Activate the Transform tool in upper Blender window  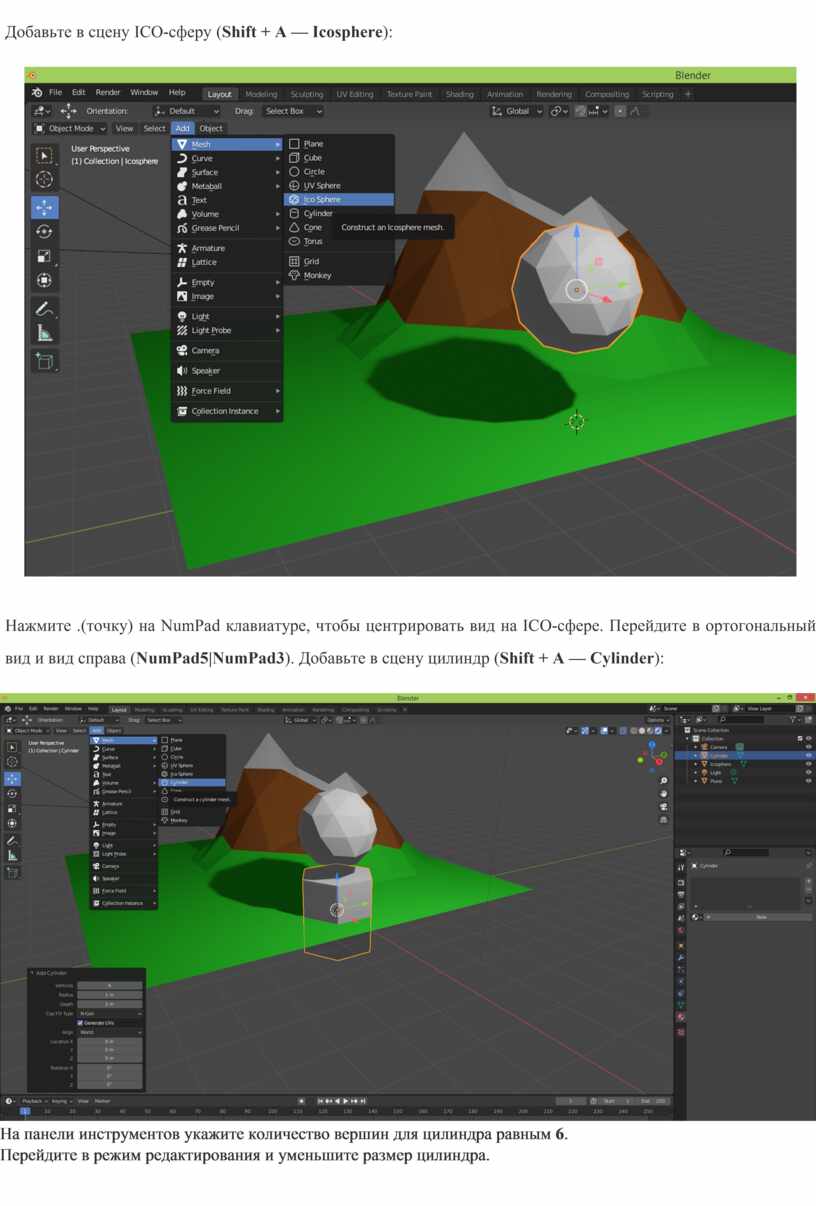tap(44, 280)
